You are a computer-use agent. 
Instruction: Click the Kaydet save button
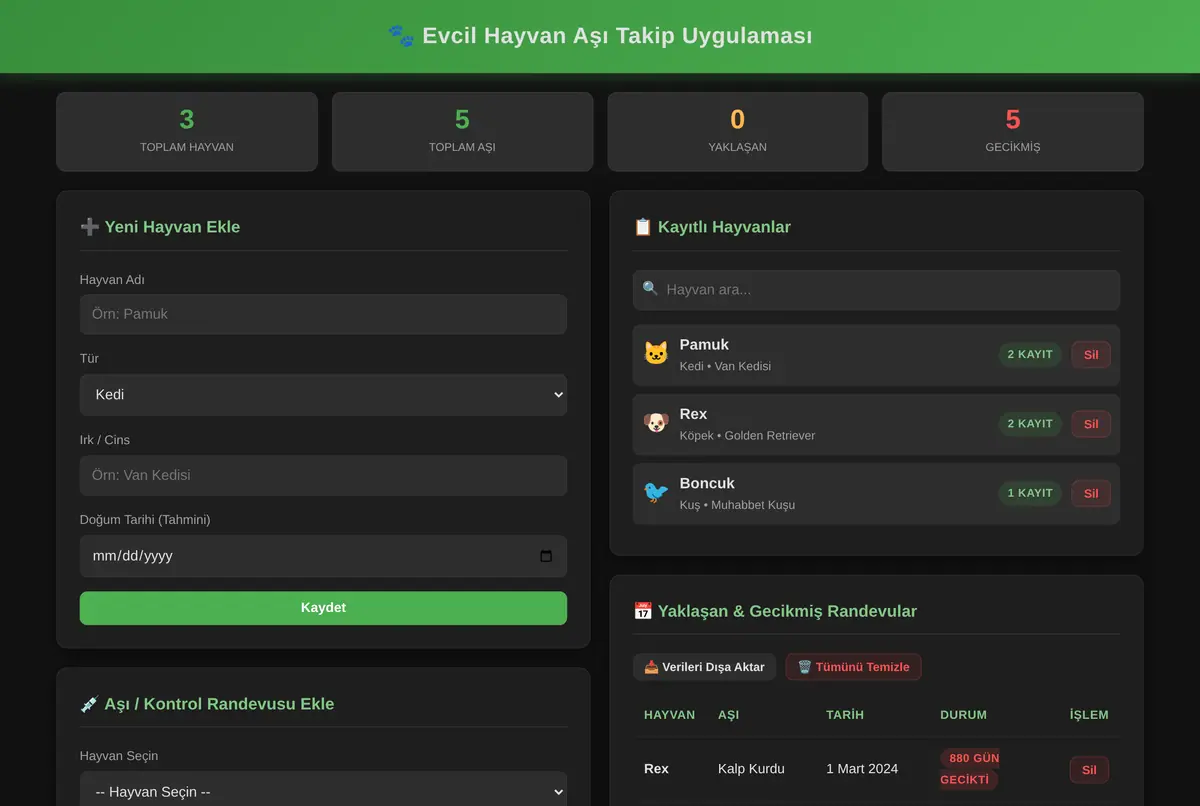point(323,608)
